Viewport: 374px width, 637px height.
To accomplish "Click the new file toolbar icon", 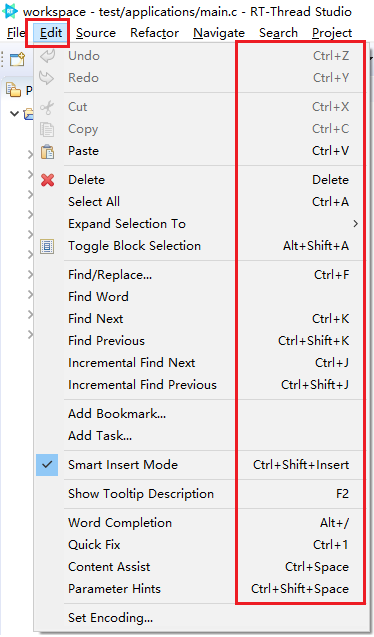I will click(17, 59).
